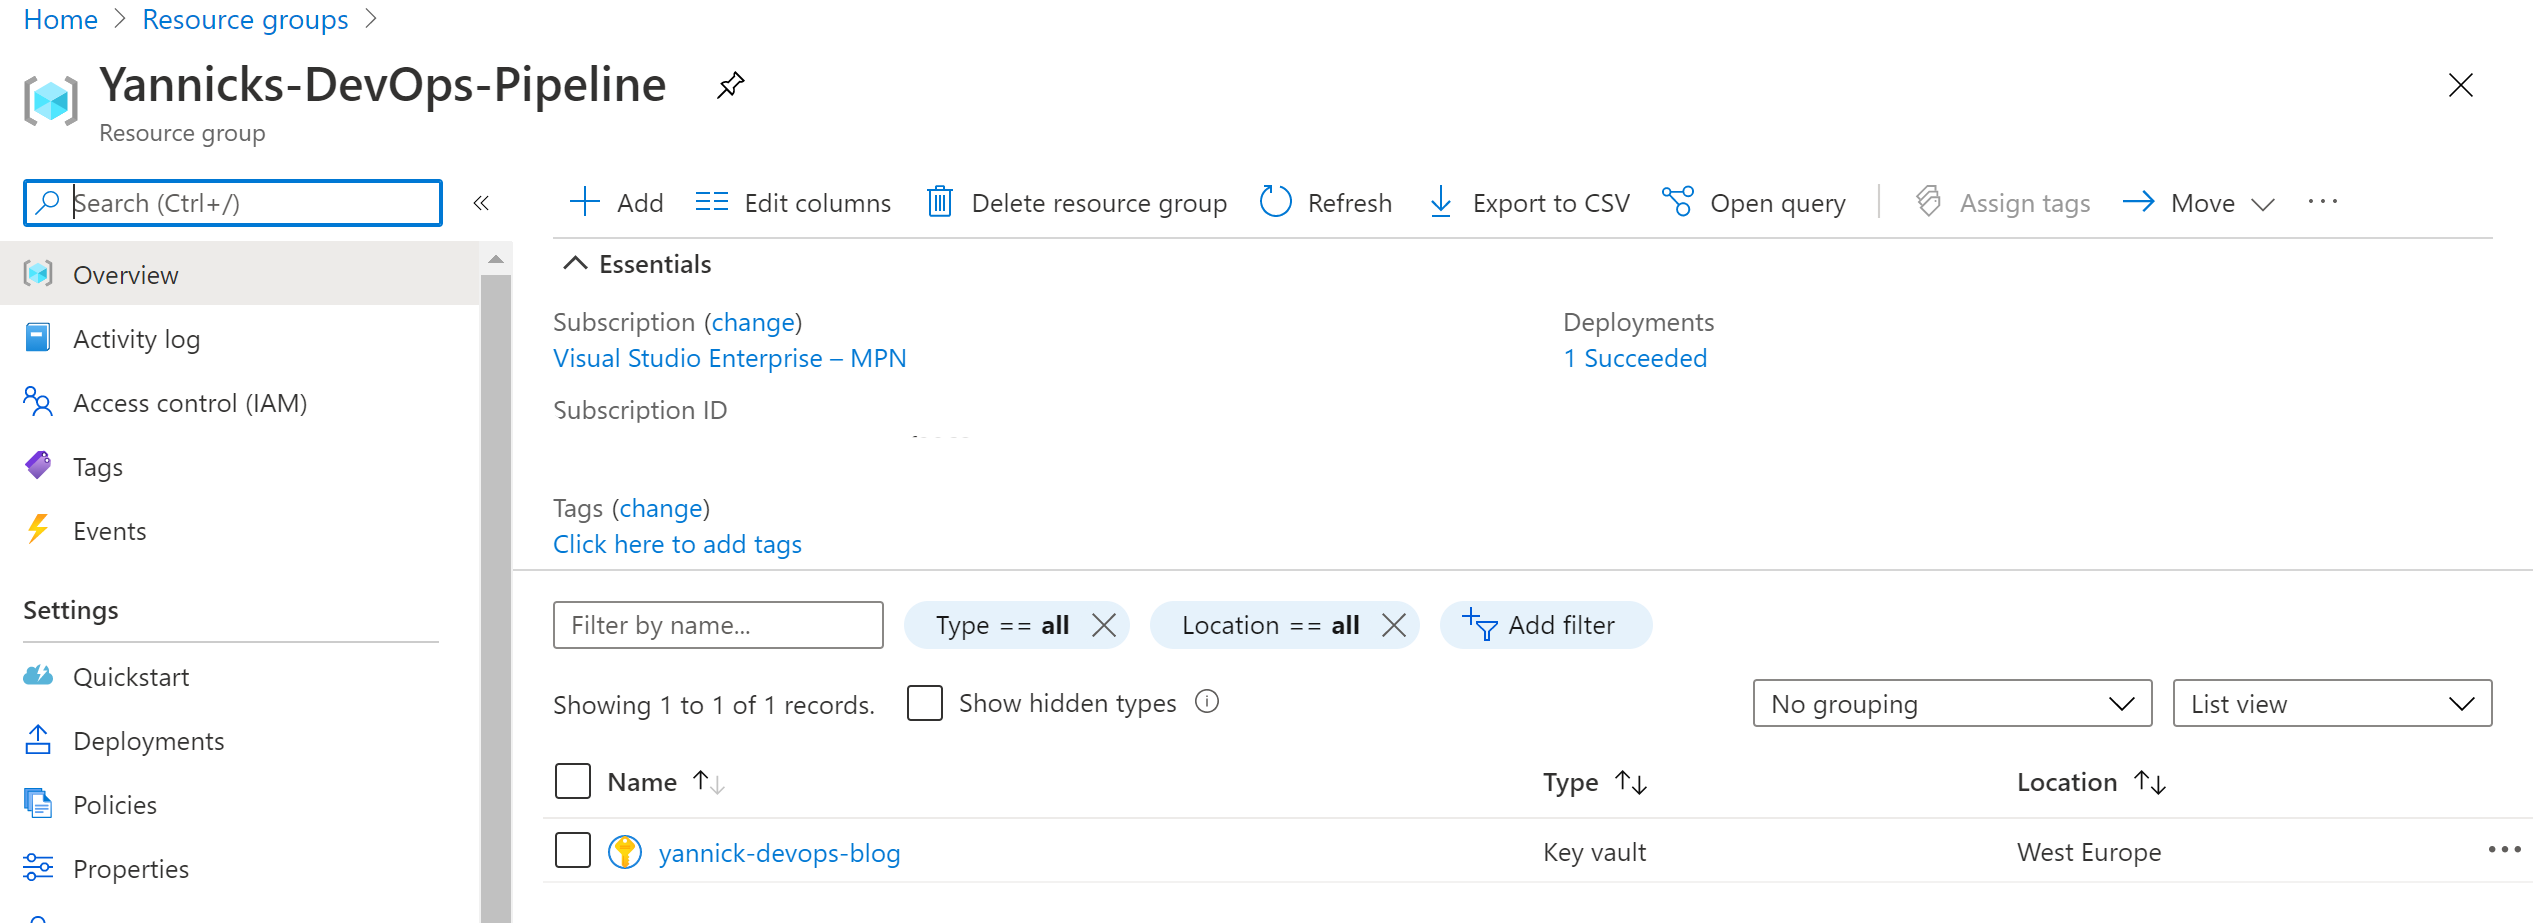Click the Delete resource group trash icon

click(x=939, y=203)
